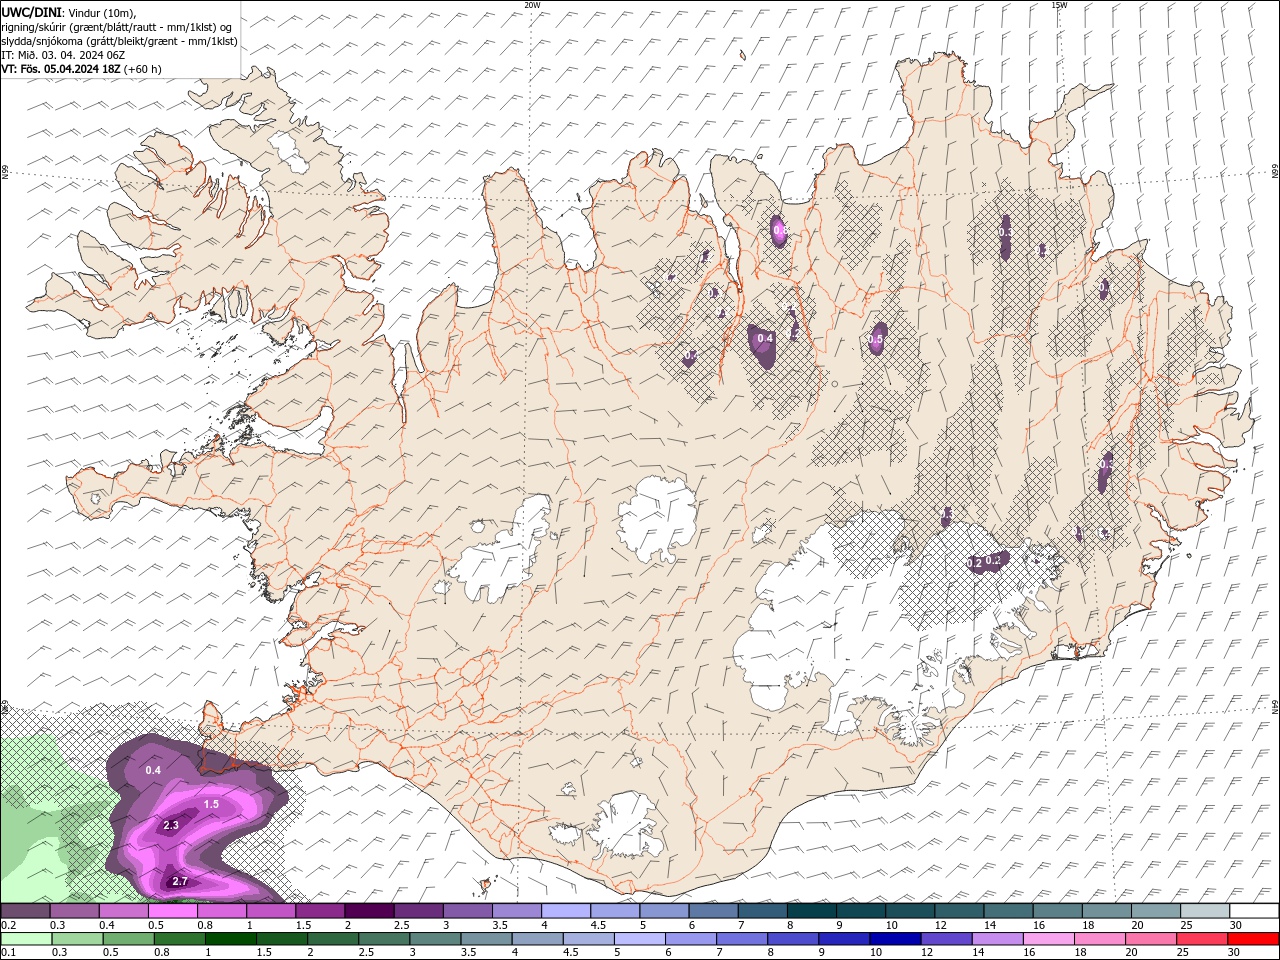
Task: Click the 'VT: Fös. 05.04.2024 18Z' valid time
Action: tap(60, 69)
